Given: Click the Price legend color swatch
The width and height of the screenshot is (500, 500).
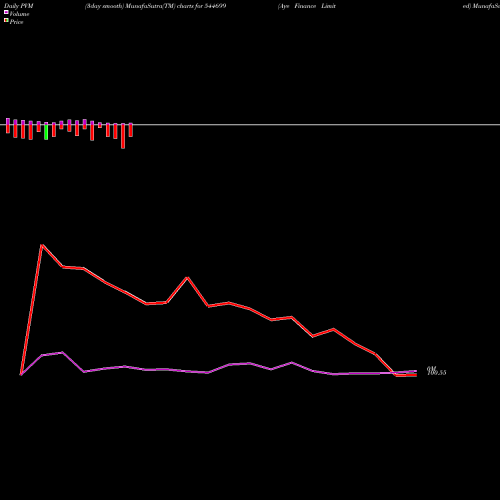Looking at the screenshot, I should (6, 20).
